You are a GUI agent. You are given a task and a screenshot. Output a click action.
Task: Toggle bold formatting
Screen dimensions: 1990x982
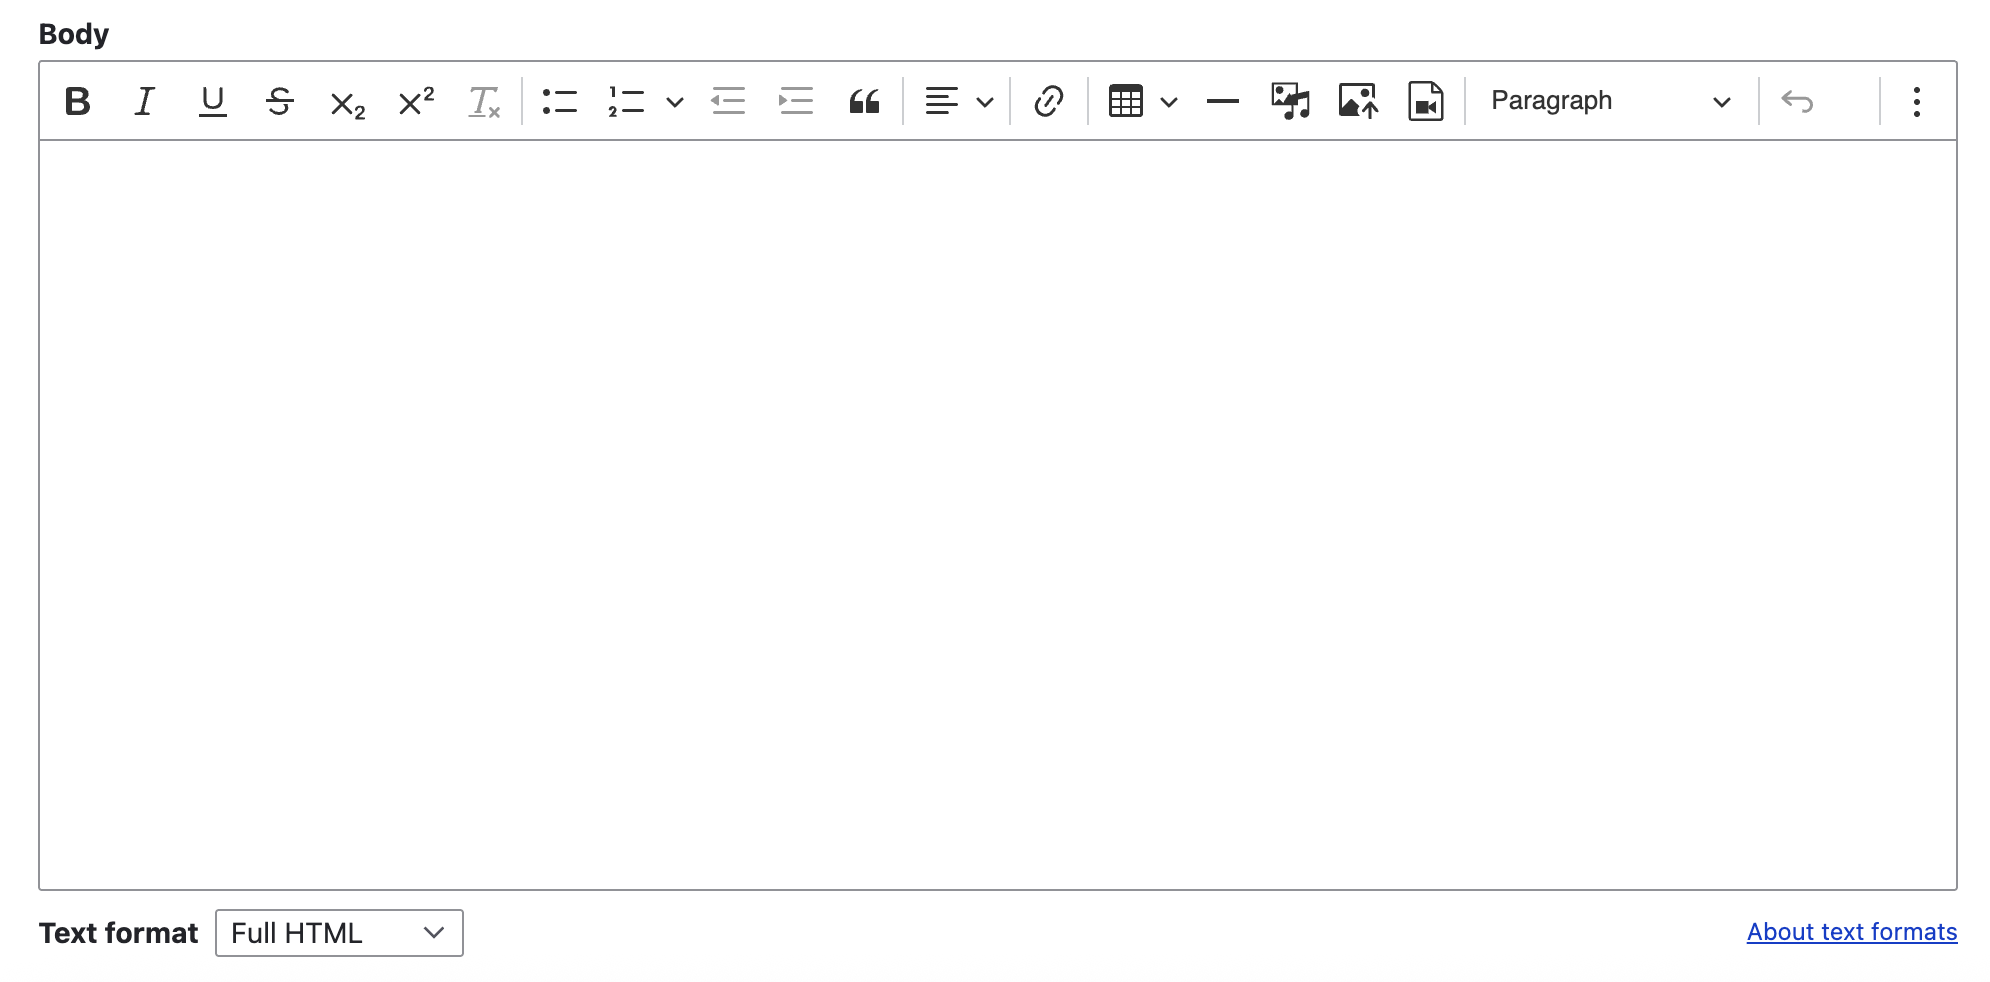coord(78,101)
